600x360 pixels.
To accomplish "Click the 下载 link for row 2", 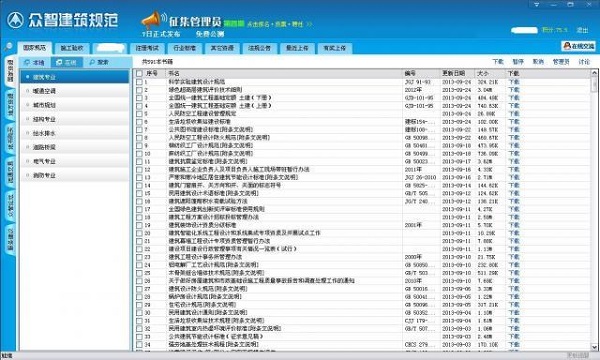I will click(x=514, y=90).
